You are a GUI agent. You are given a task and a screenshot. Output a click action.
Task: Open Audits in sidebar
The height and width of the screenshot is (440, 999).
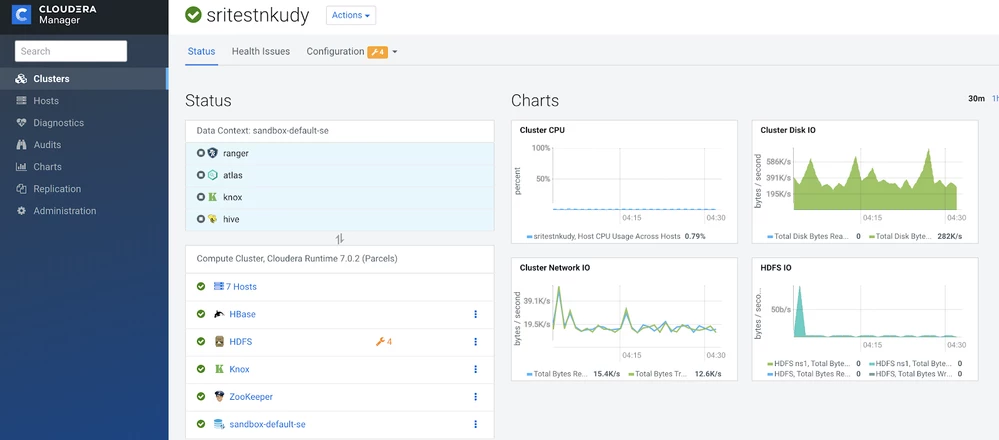coord(47,145)
